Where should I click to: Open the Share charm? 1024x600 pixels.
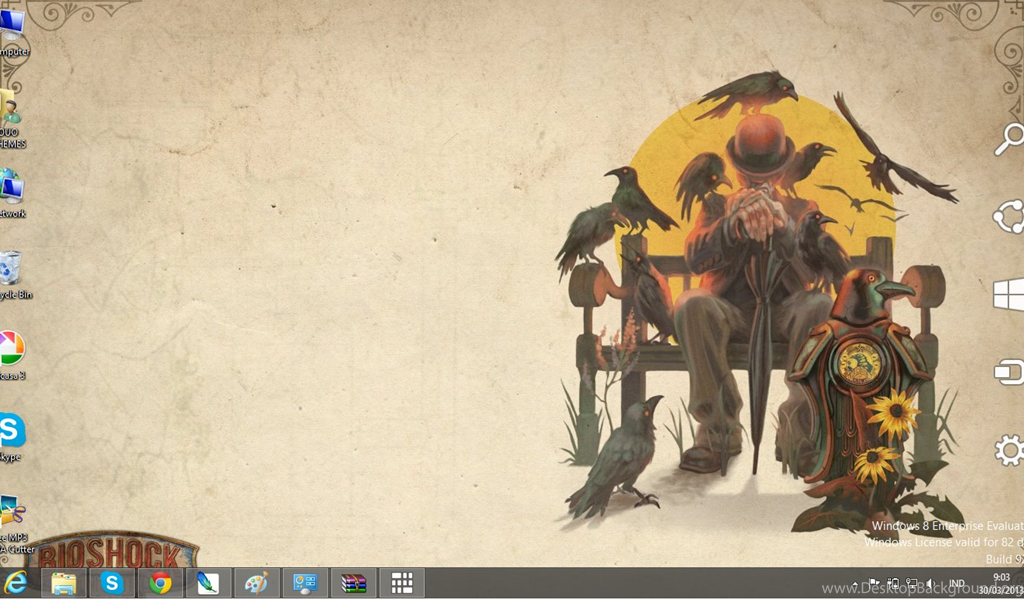pos(1009,216)
